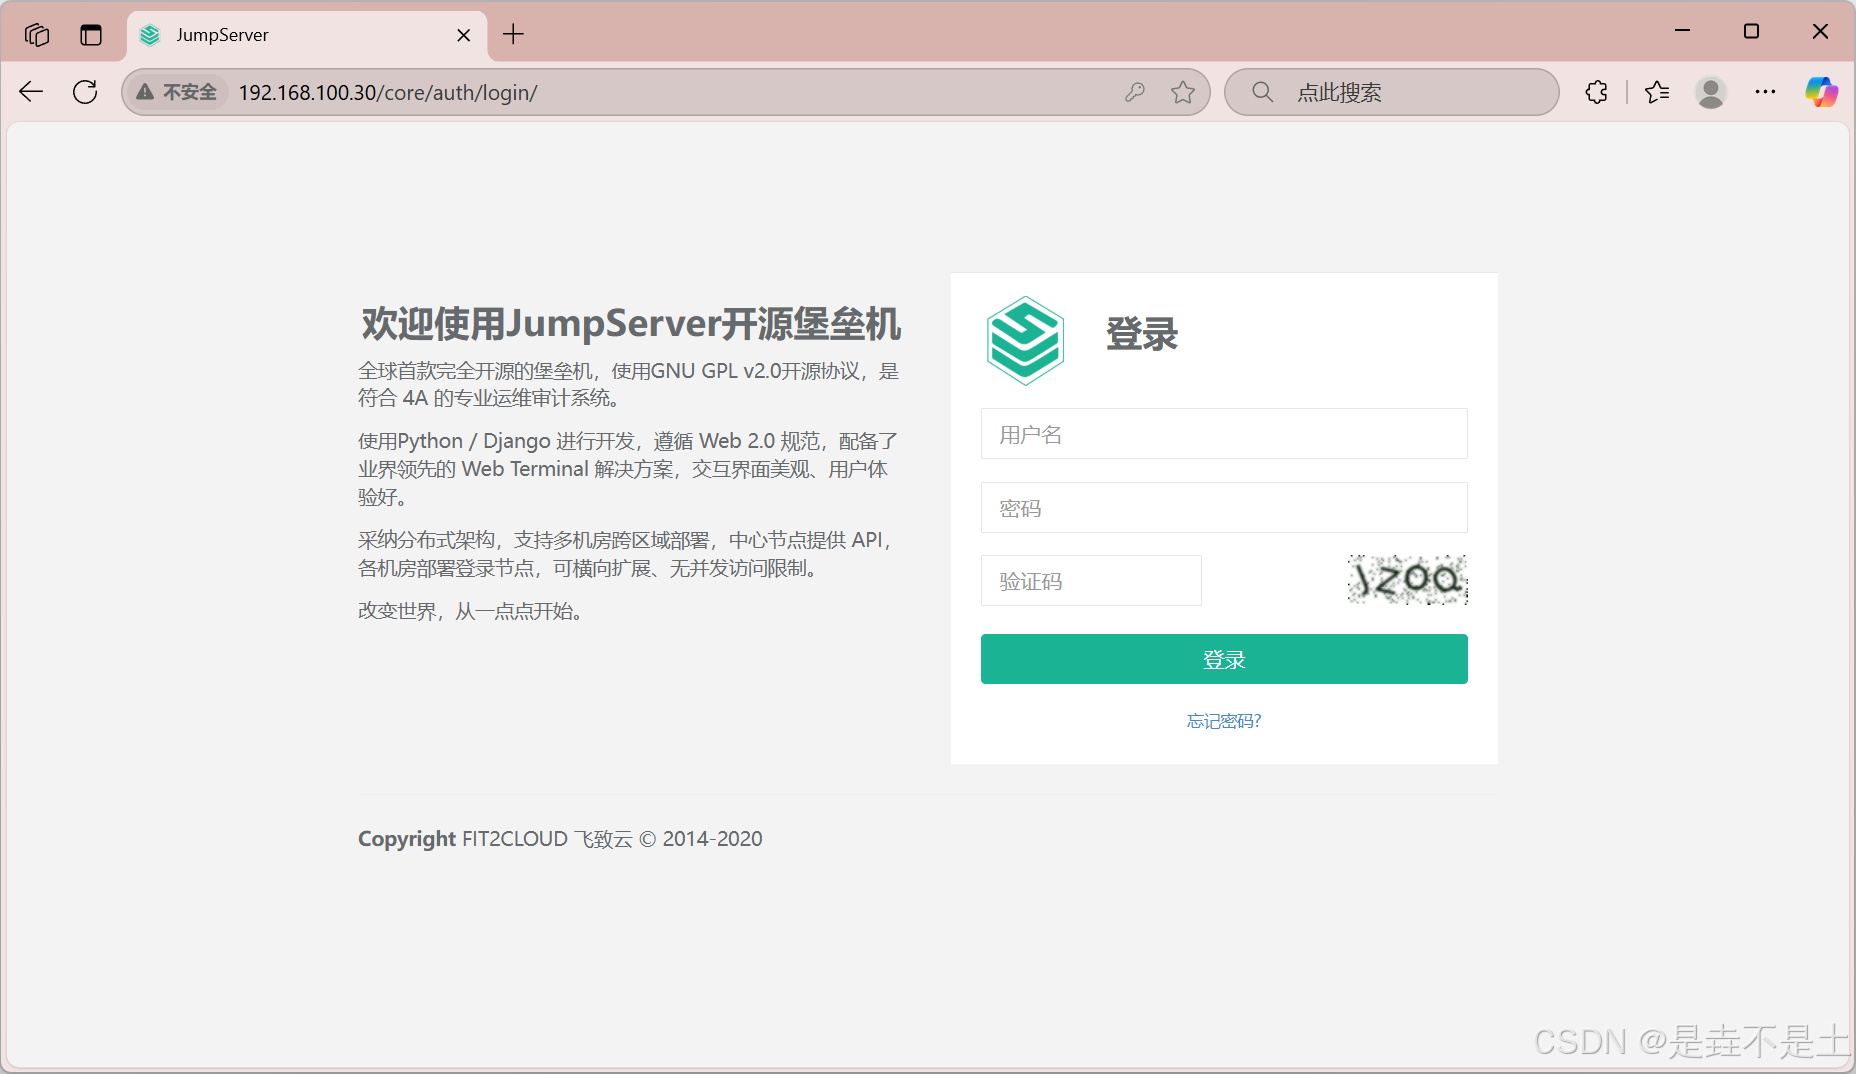Open the workspaces icon in the title bar

click(x=37, y=35)
